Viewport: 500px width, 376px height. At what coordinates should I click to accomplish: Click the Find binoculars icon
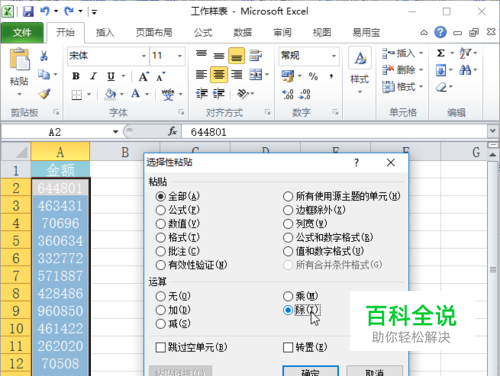(465, 70)
